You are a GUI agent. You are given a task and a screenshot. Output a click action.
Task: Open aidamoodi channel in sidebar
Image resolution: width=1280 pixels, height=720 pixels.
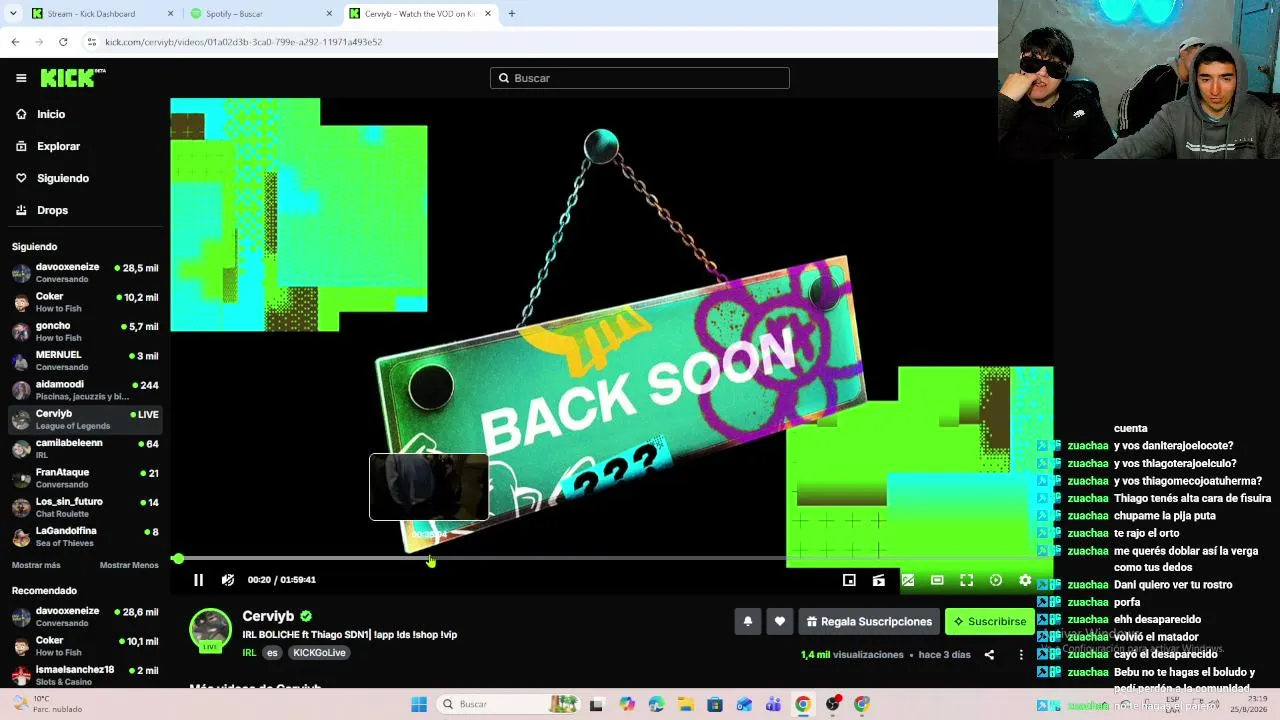[85, 390]
